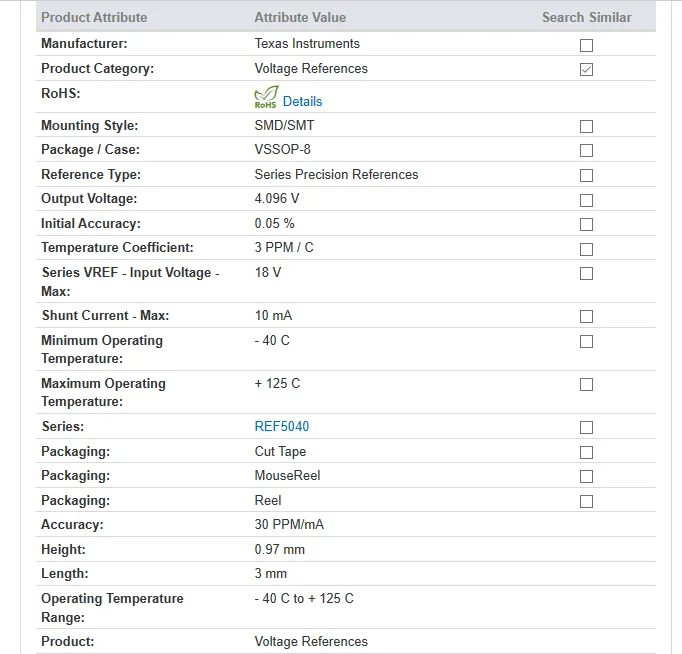
Task: Click the SMD/SMT mounting style value
Action: [284, 125]
